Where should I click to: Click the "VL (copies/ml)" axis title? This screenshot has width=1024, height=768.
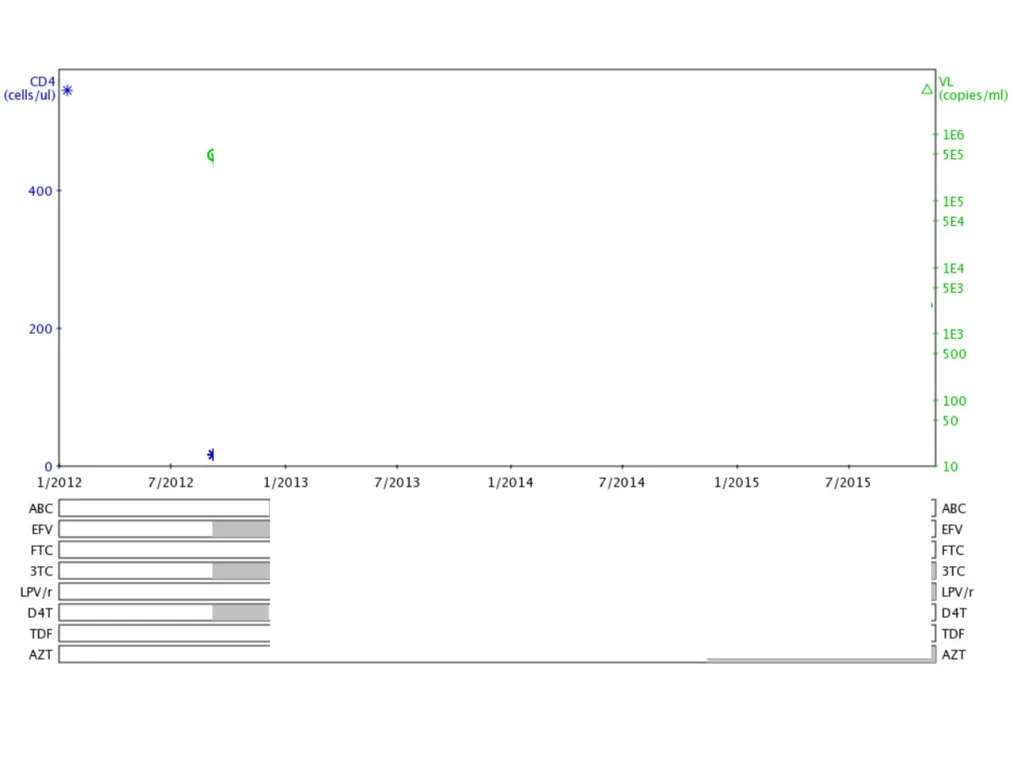coord(973,88)
